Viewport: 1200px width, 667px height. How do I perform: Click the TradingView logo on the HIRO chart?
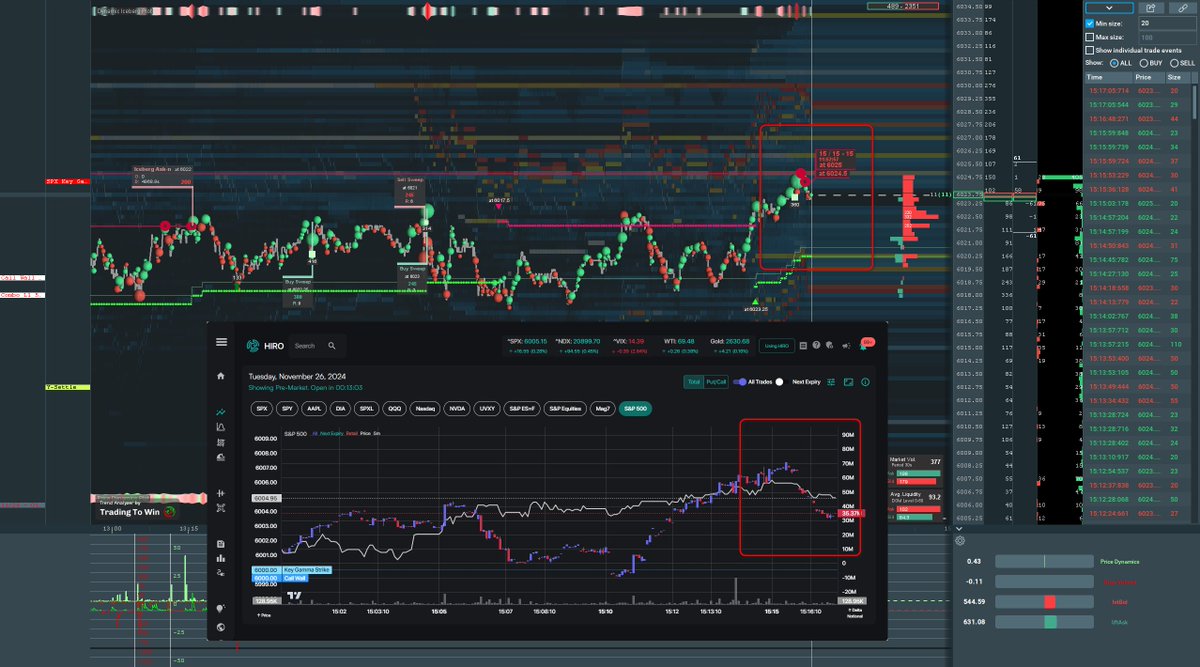(x=295, y=597)
